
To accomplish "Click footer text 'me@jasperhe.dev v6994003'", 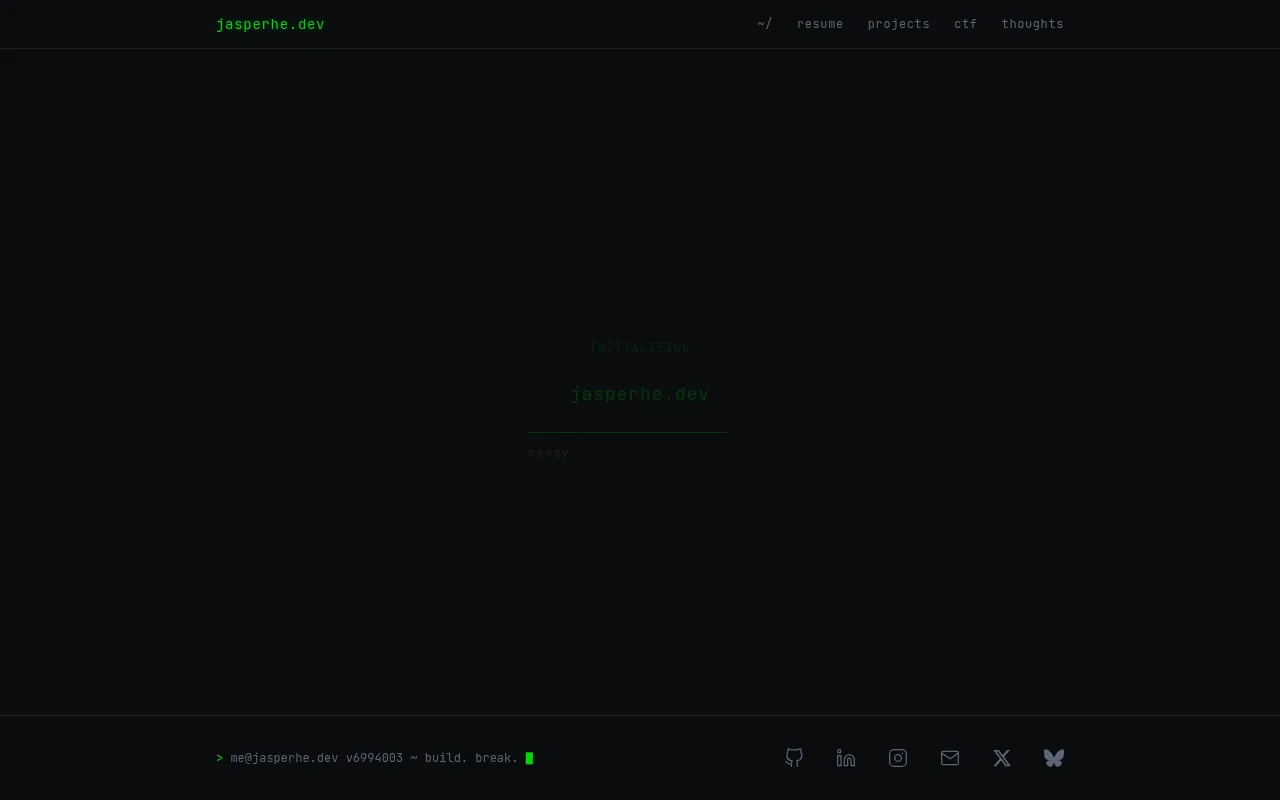I will click(x=317, y=758).
